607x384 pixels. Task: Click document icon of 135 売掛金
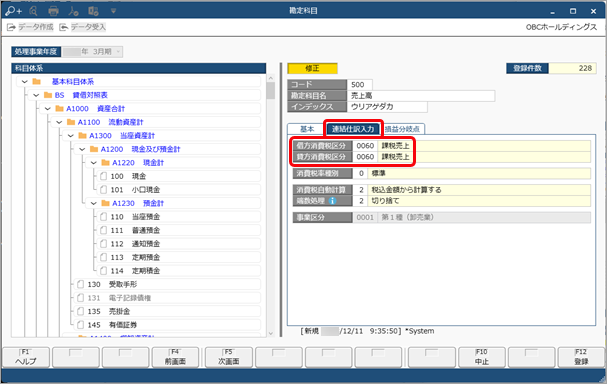(x=81, y=311)
